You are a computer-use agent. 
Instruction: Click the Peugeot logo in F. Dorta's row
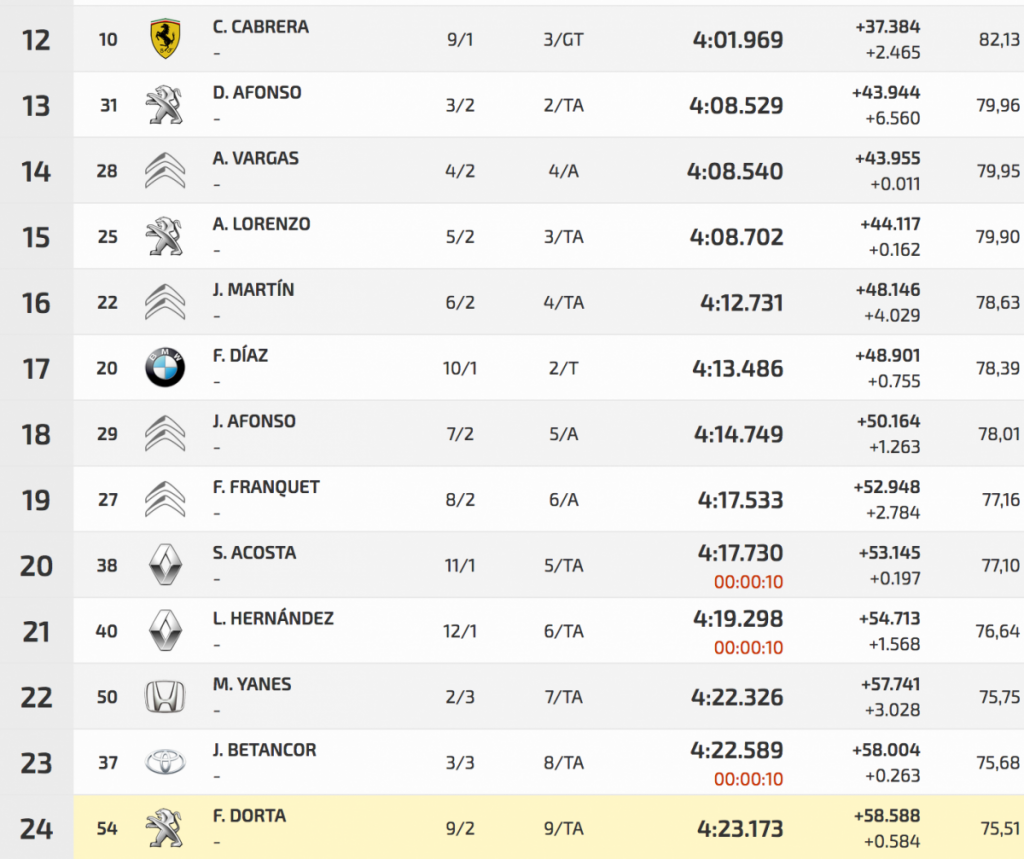[165, 829]
